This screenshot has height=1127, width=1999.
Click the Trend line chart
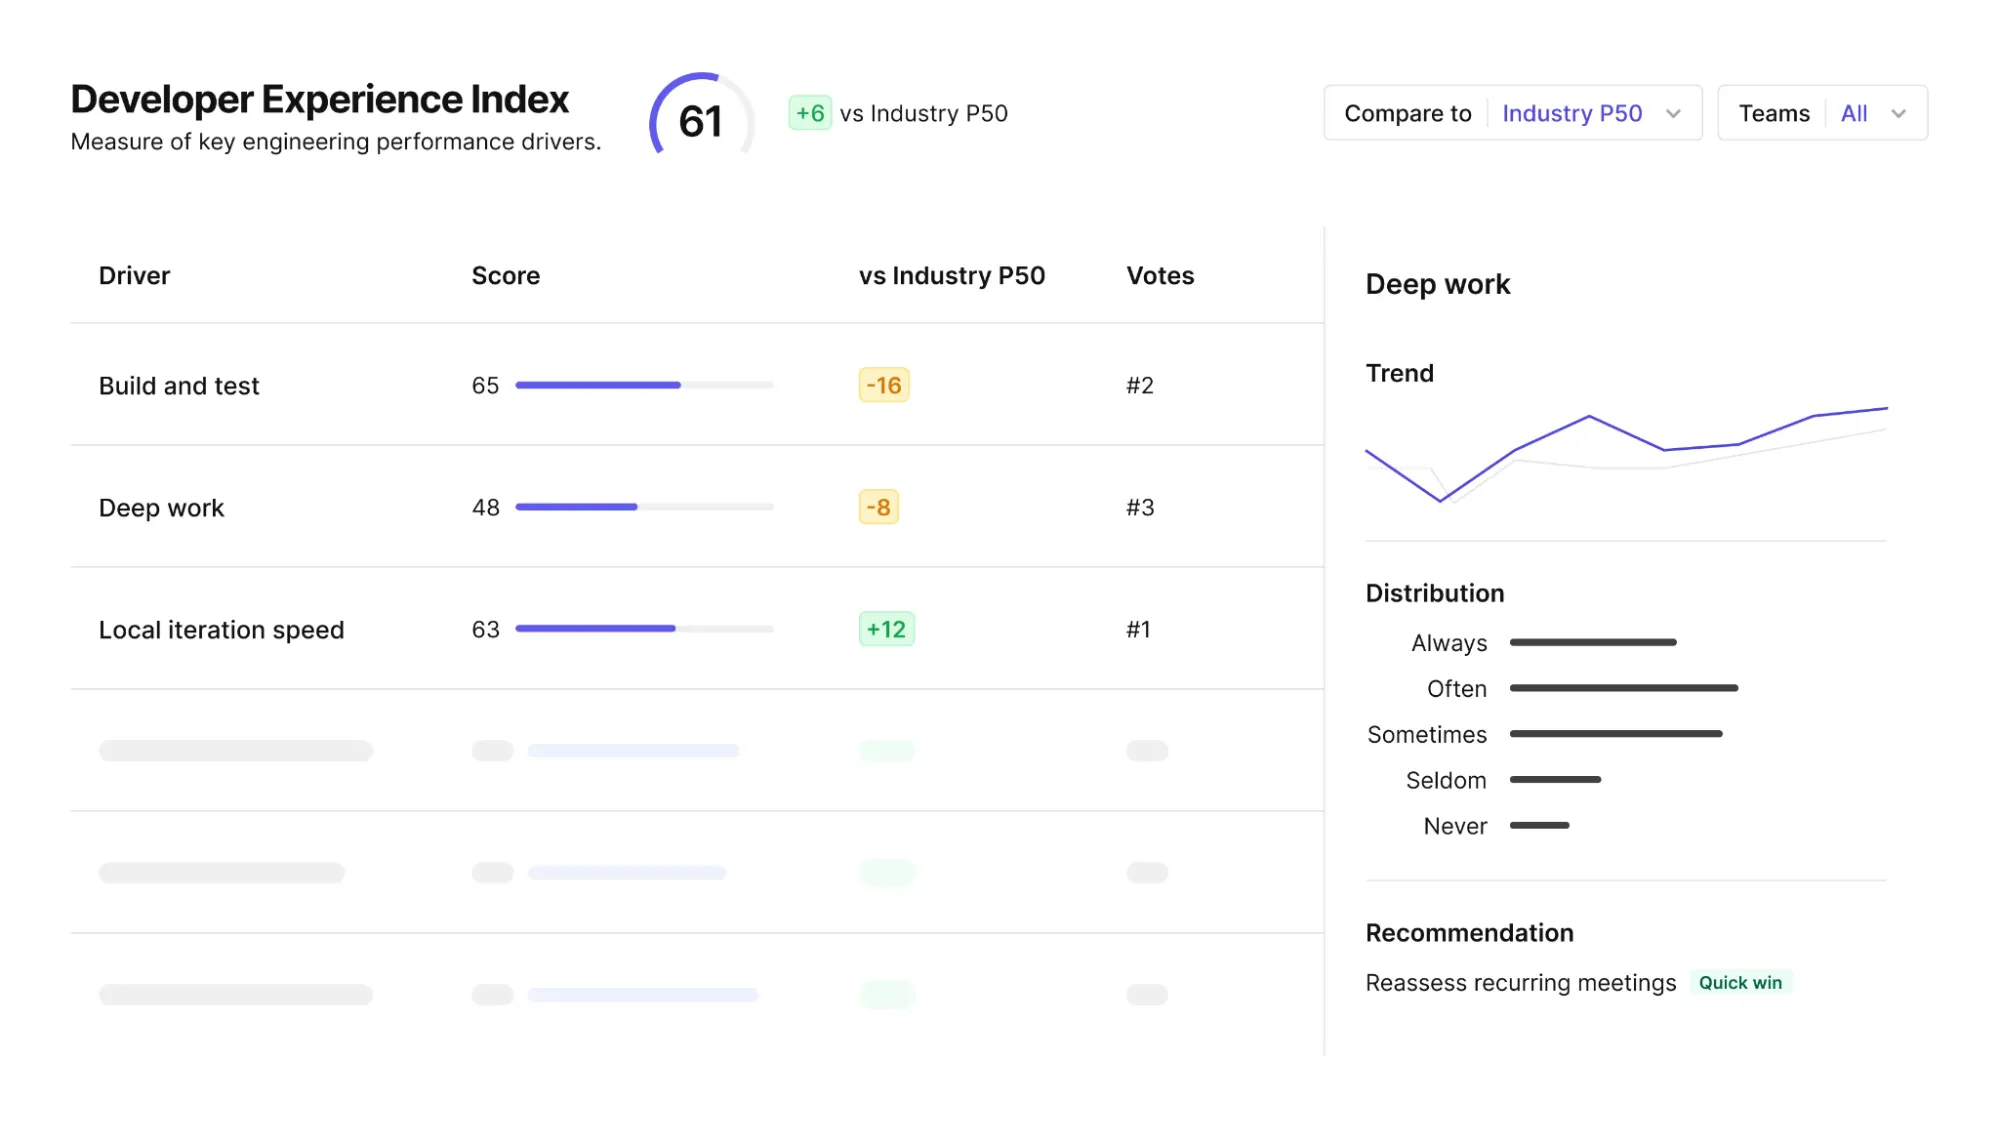point(1620,450)
